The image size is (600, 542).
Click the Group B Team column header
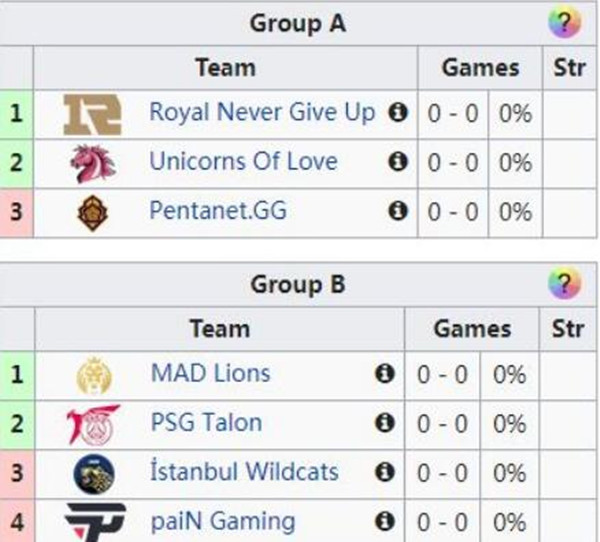tap(220, 329)
